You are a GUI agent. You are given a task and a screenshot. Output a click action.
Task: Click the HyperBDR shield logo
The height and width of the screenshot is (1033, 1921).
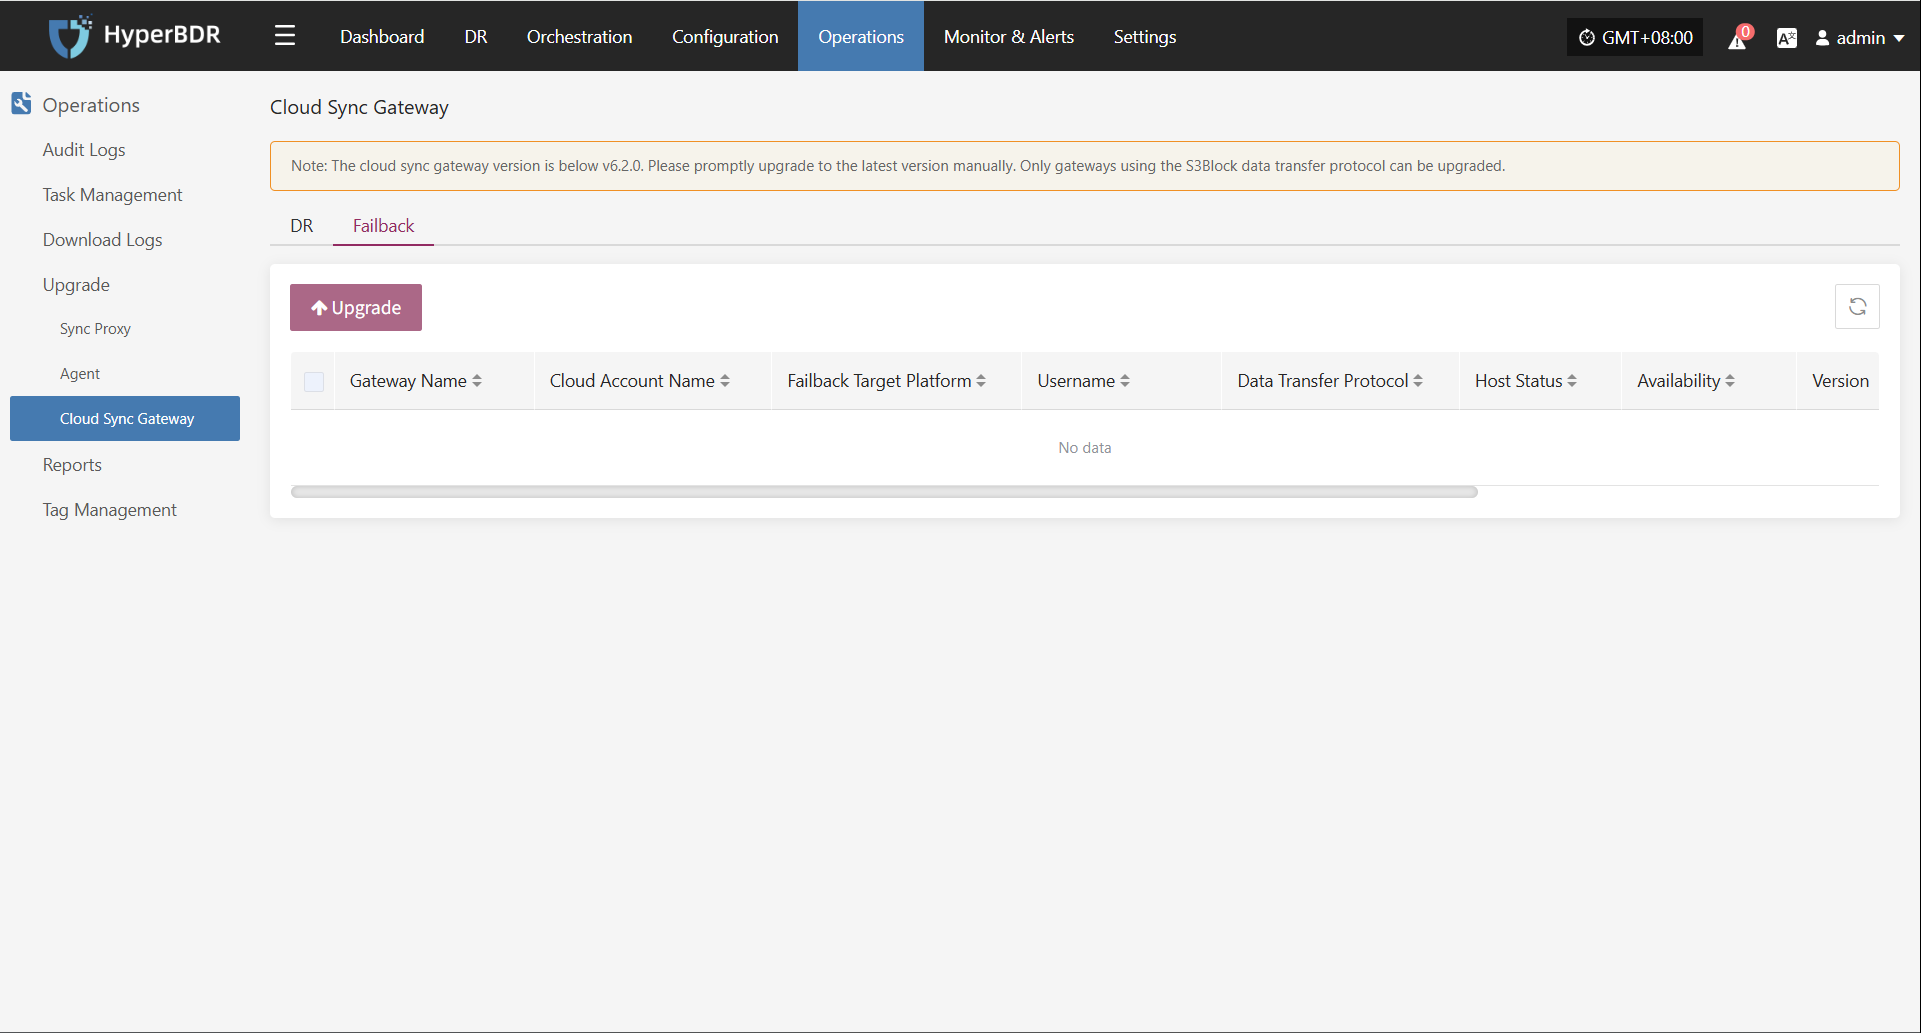point(69,37)
